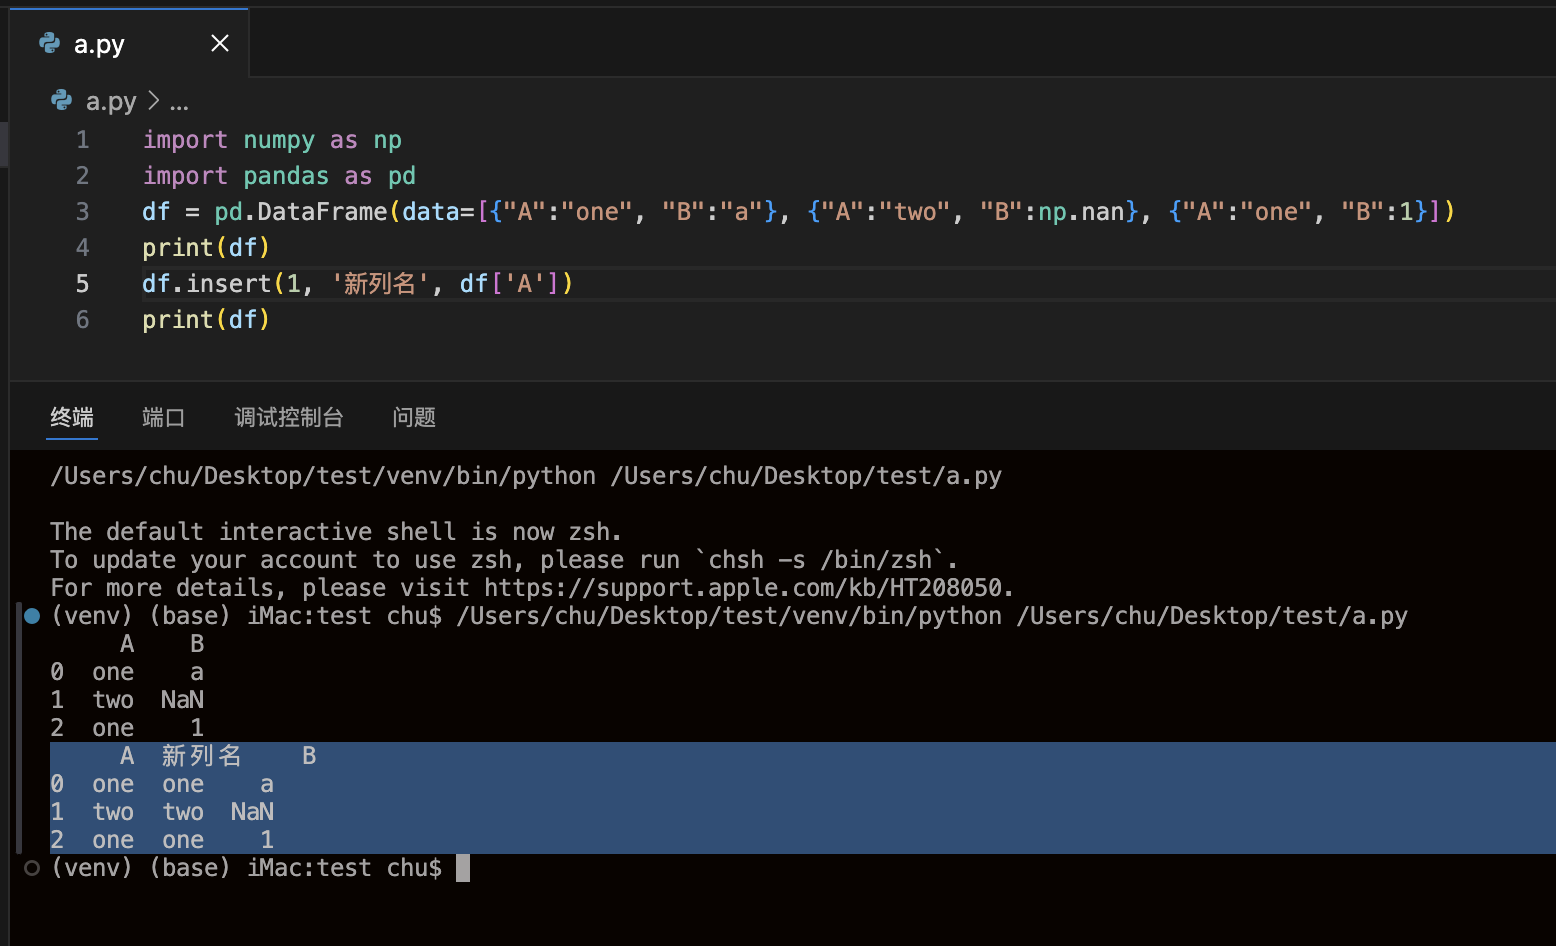Select the a.py breadcrumb item
The image size is (1556, 946).
point(111,101)
